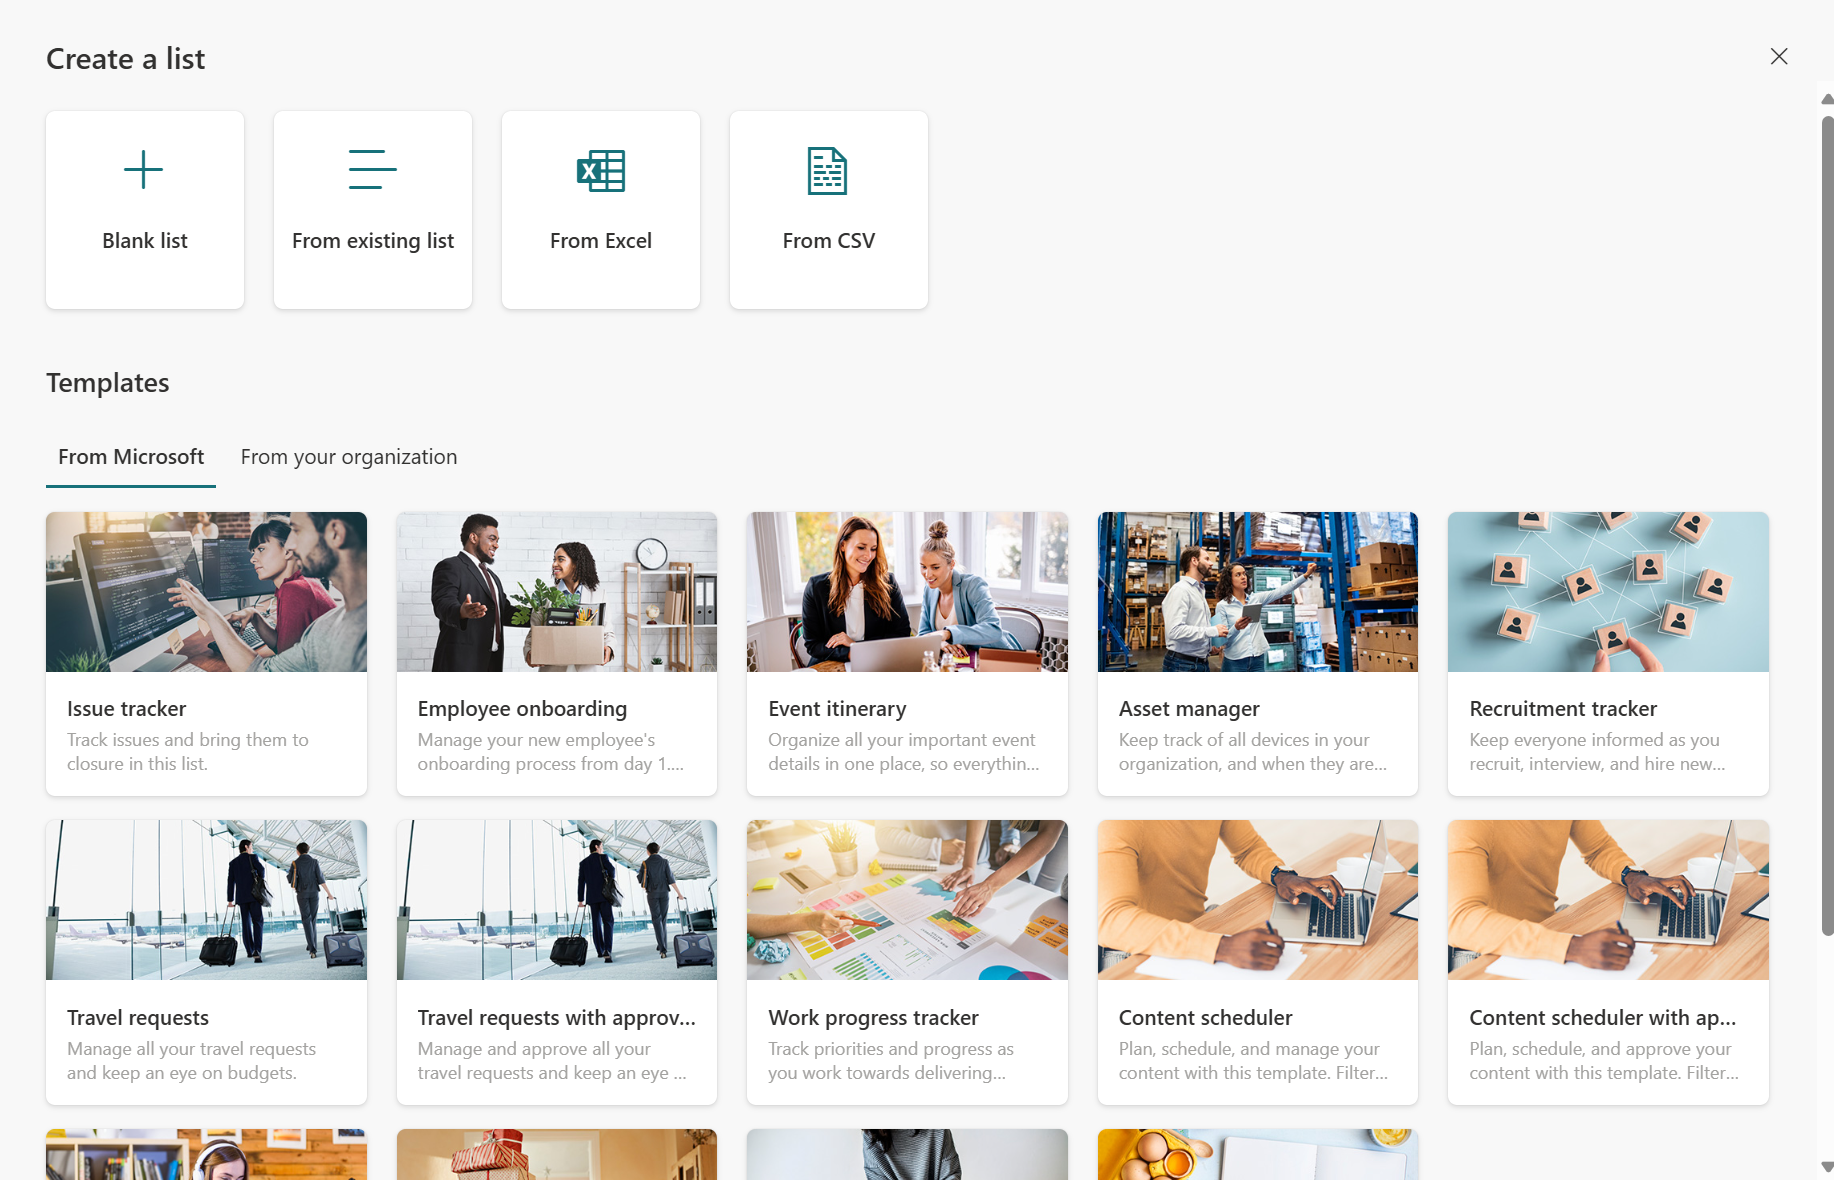Select the Travel requests with approvals template
The image size is (1834, 1180).
pos(556,962)
